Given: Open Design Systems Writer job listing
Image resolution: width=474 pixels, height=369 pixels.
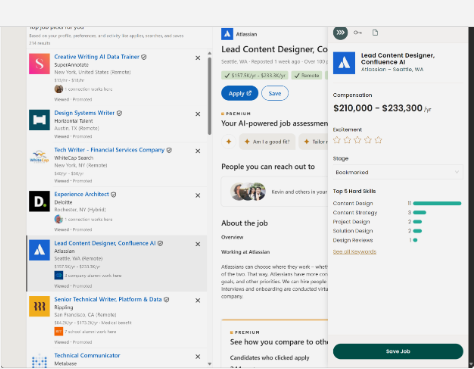Looking at the screenshot, I should click(x=84, y=113).
